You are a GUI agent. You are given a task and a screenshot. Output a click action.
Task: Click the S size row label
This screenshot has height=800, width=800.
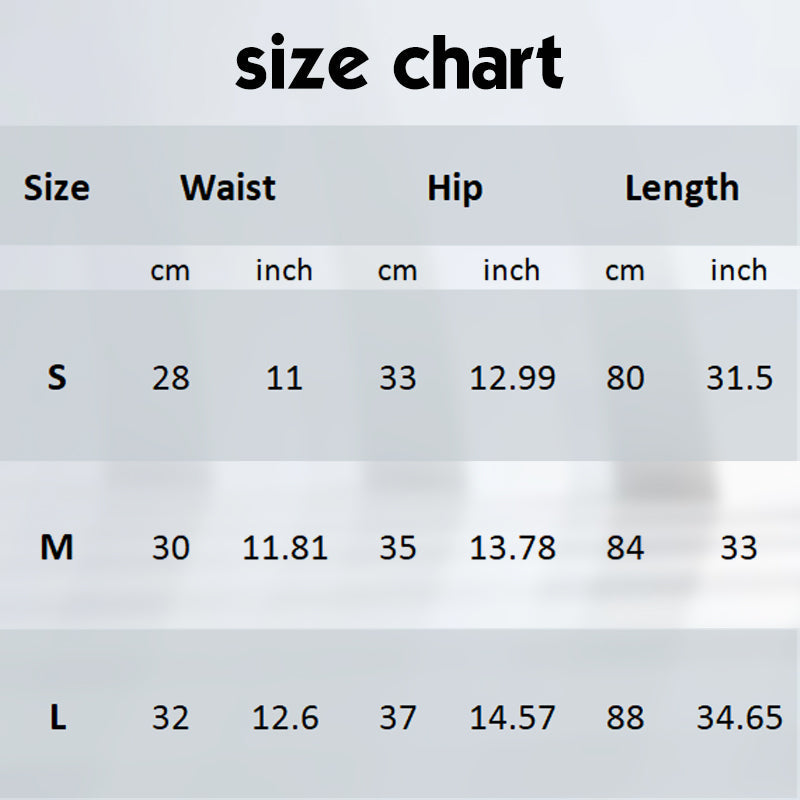coord(57,378)
